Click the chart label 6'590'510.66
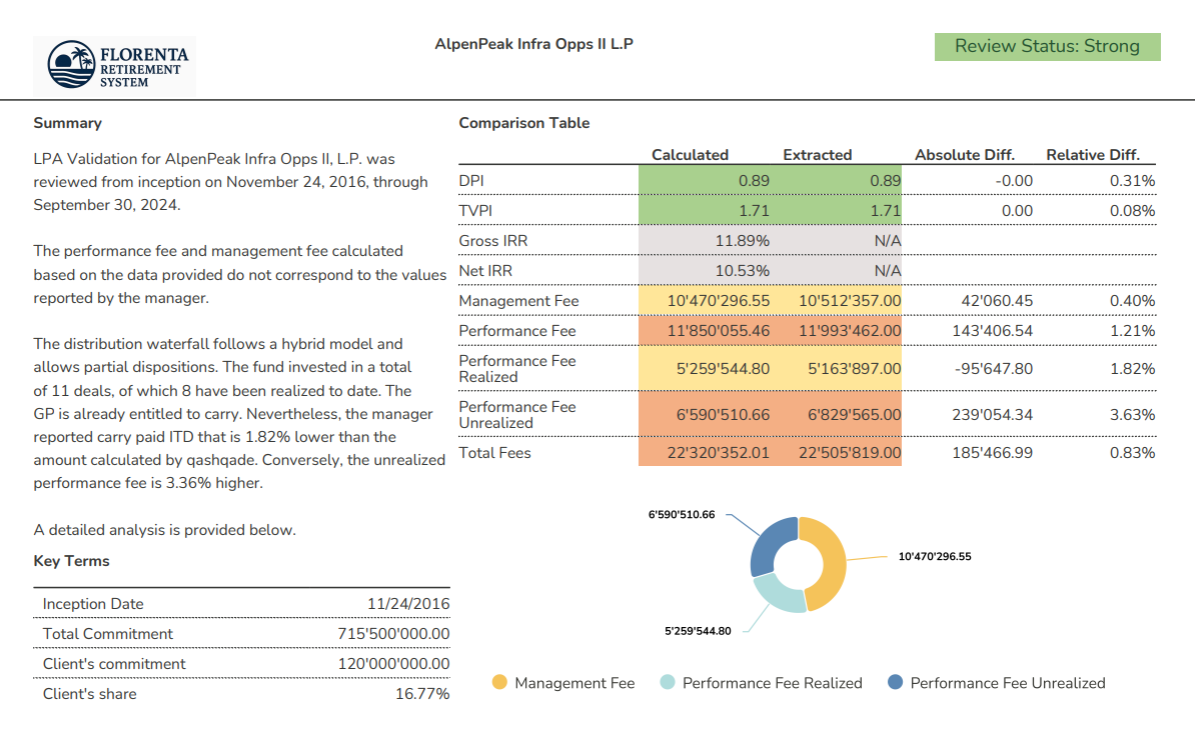Image resolution: width=1195 pixels, height=733 pixels. coord(681,514)
